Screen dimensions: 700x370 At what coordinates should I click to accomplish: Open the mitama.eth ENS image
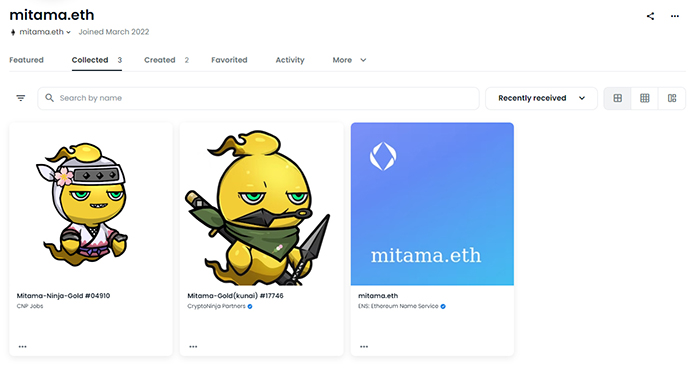[432, 204]
